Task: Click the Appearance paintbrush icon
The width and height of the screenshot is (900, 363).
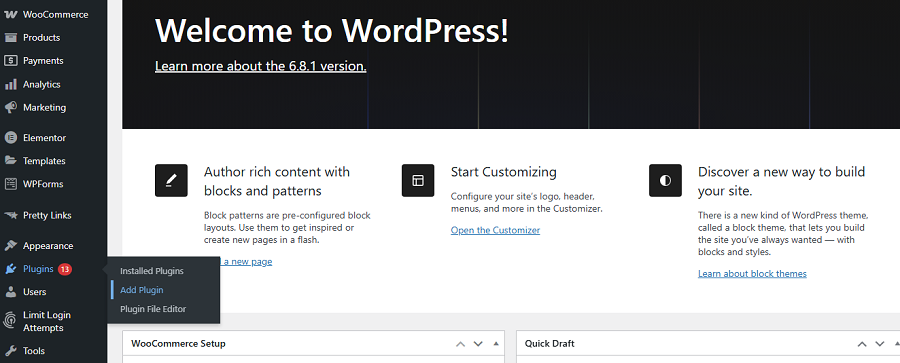Action: [10, 246]
